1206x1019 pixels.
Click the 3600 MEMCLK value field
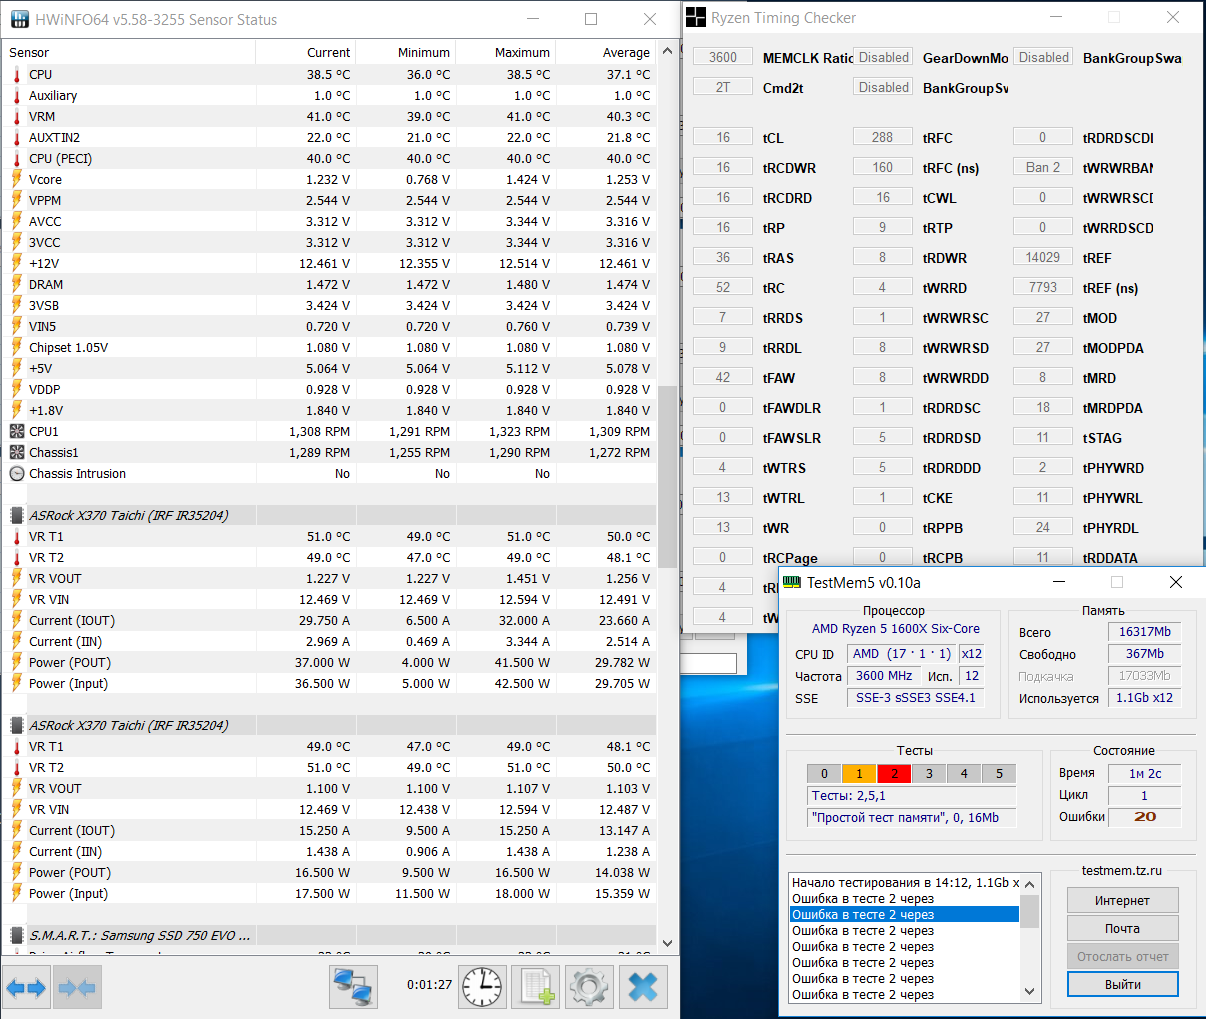pyautogui.click(x=723, y=57)
